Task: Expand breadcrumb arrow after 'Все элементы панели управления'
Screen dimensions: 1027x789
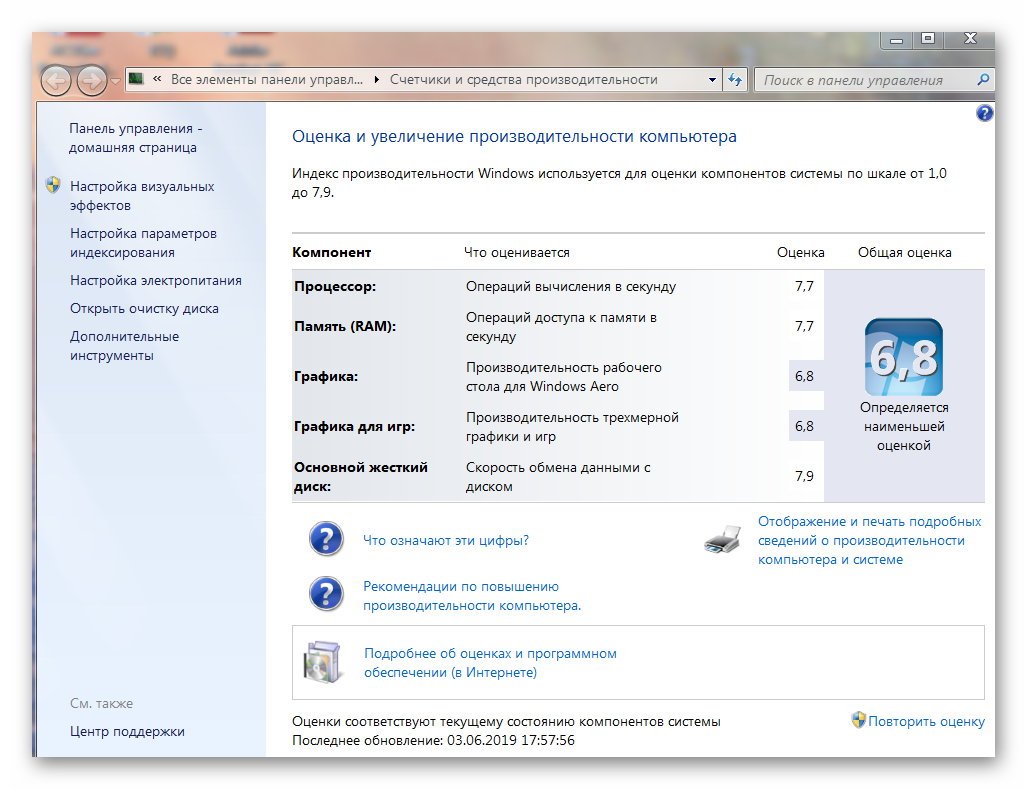Action: click(376, 80)
